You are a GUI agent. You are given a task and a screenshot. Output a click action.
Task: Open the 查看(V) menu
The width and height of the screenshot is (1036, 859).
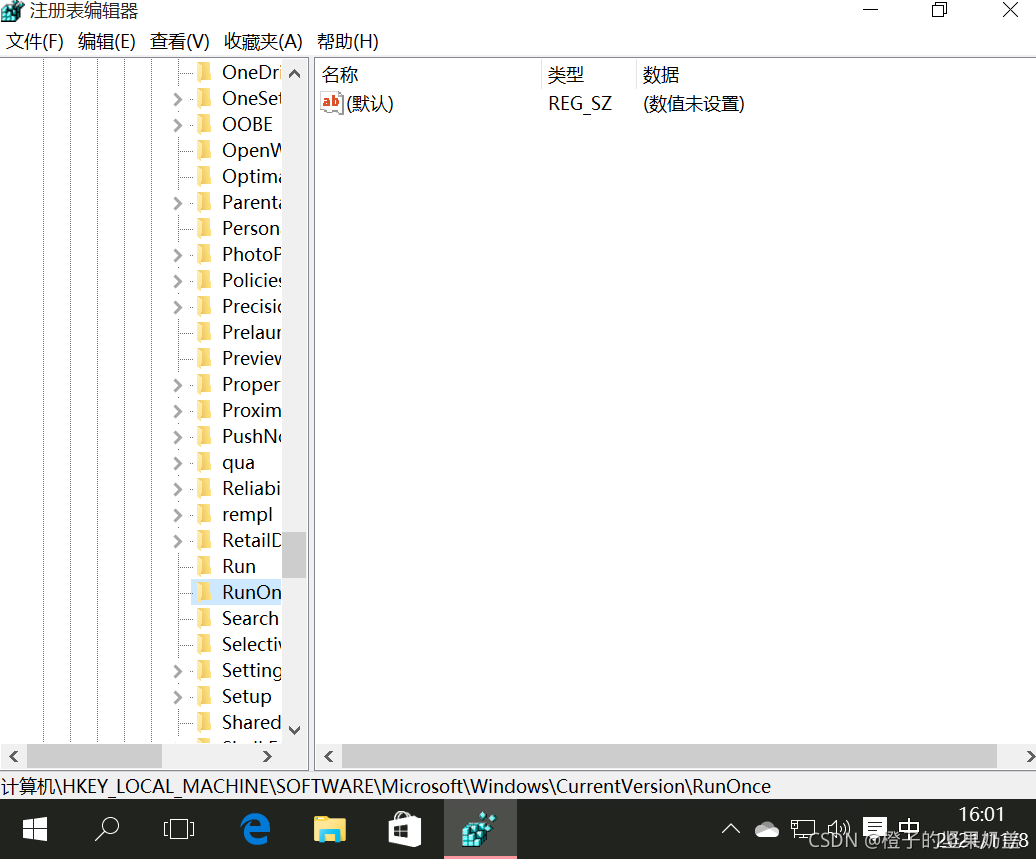[179, 41]
